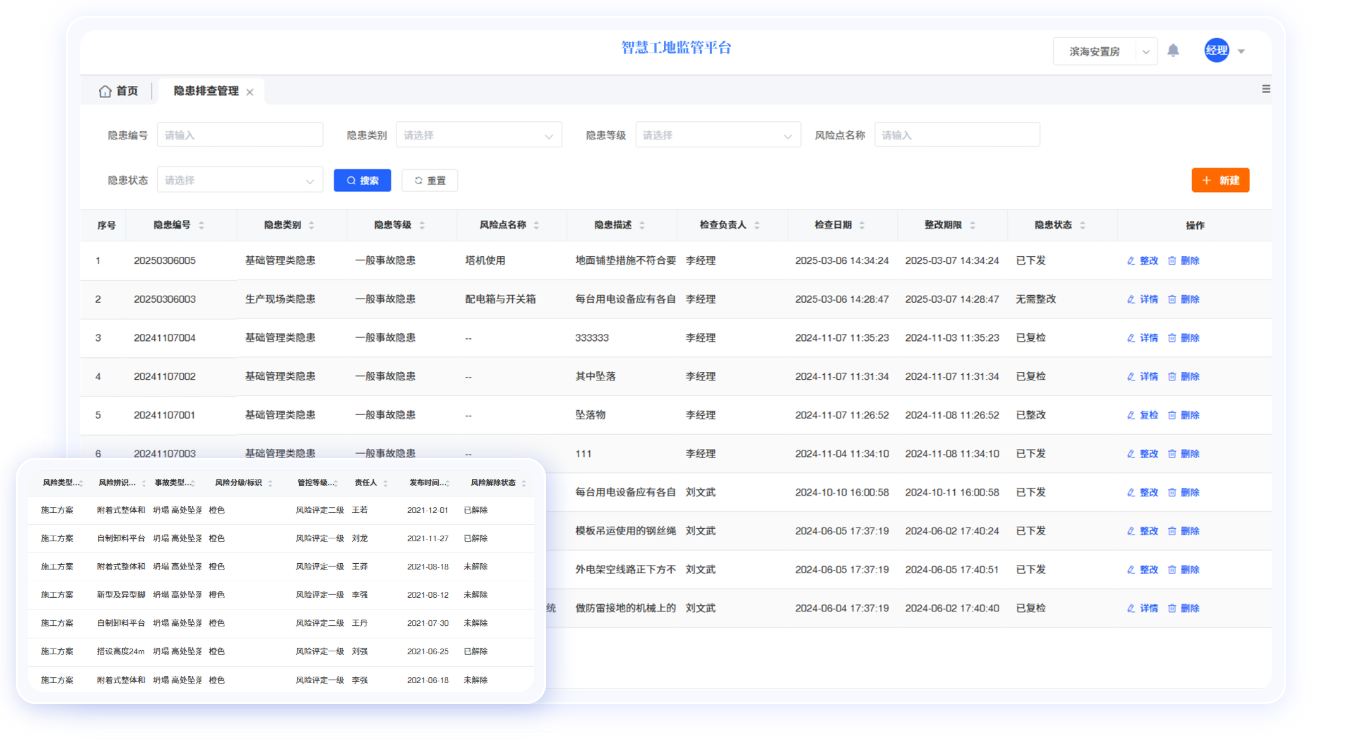
Task: Click the notification bell icon
Action: click(1173, 51)
